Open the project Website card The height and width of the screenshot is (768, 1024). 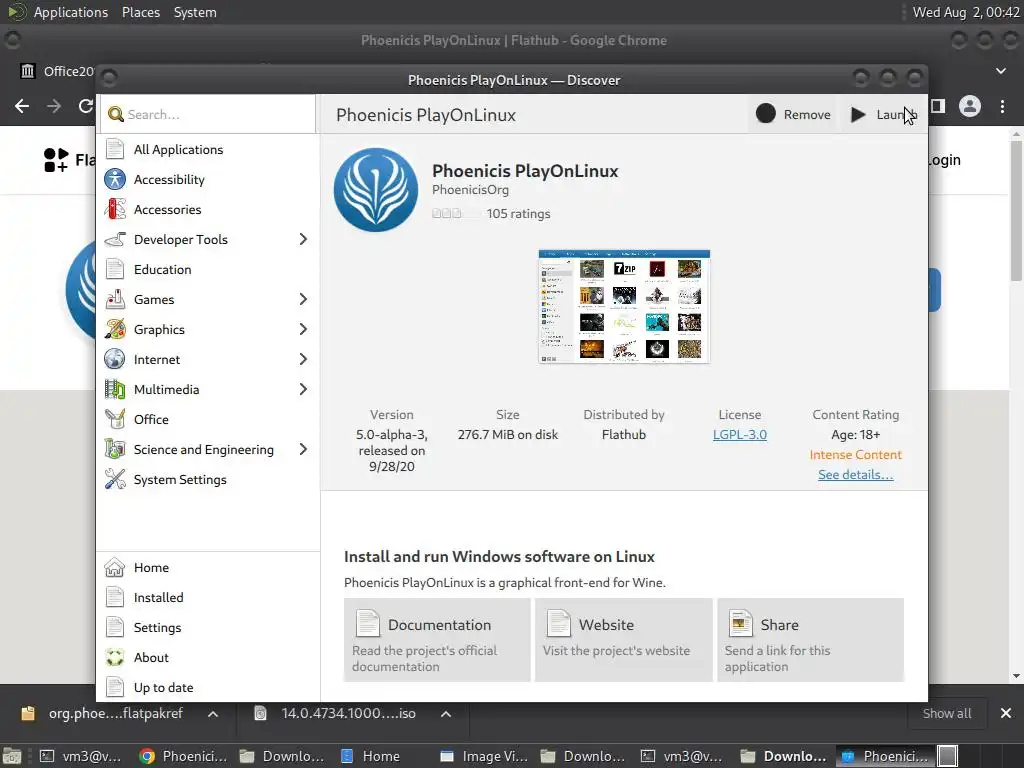point(624,640)
